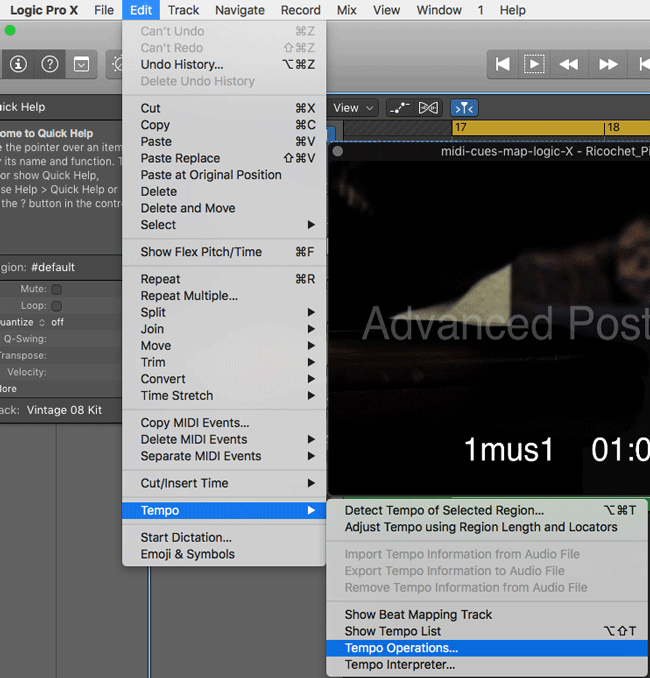Click the Vintage 08 Kit track name
Screen dimensions: 650x678
(64, 410)
